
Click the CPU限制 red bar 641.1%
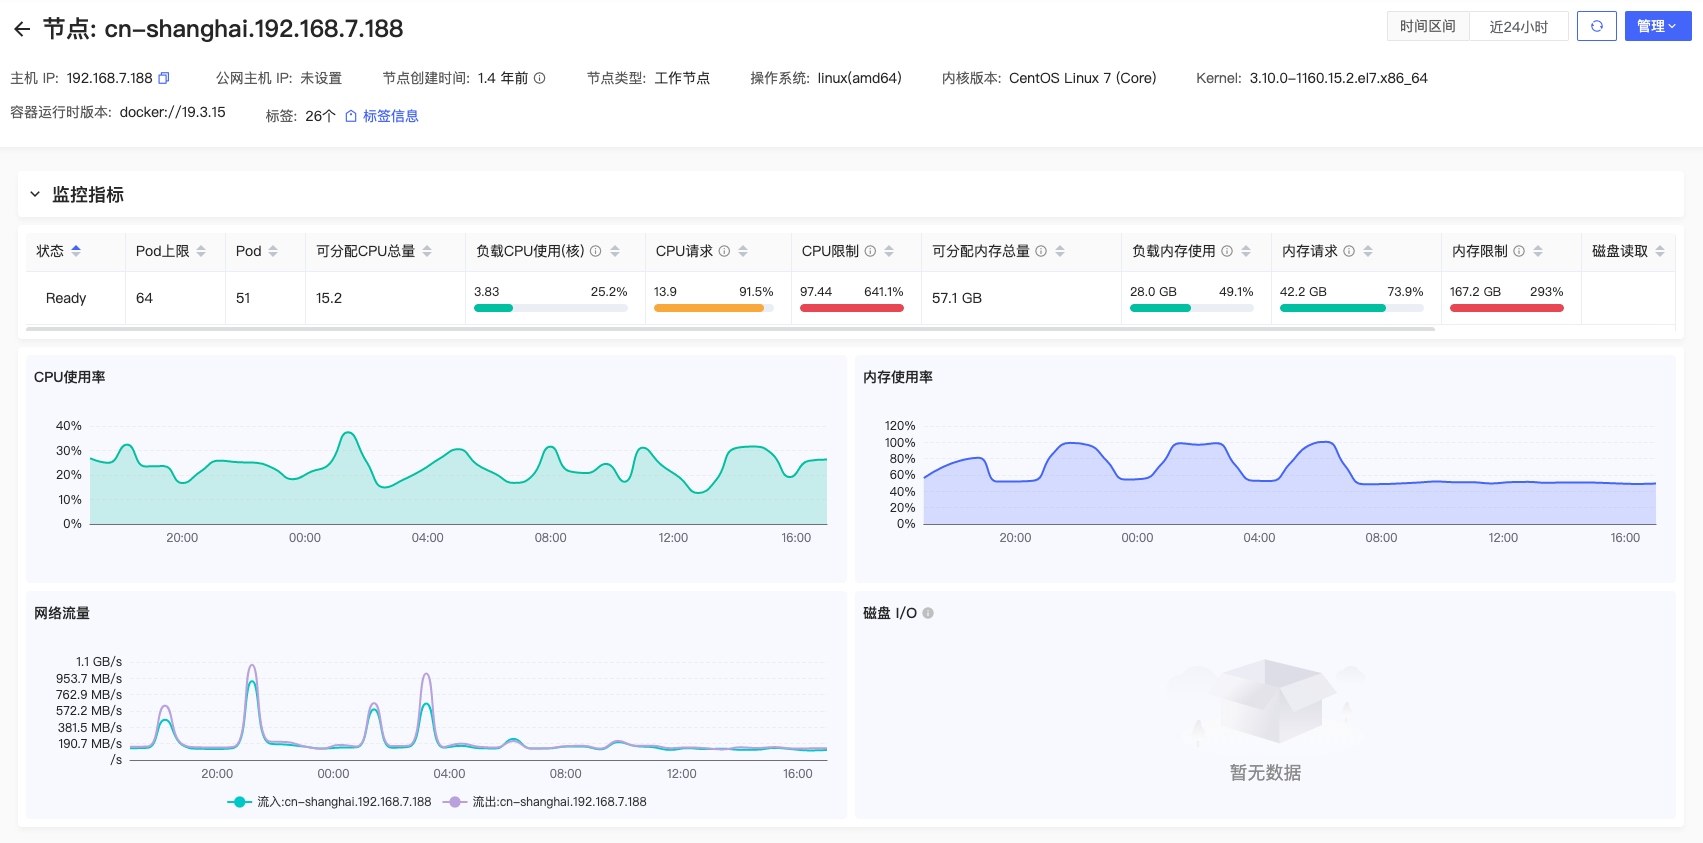pos(852,308)
